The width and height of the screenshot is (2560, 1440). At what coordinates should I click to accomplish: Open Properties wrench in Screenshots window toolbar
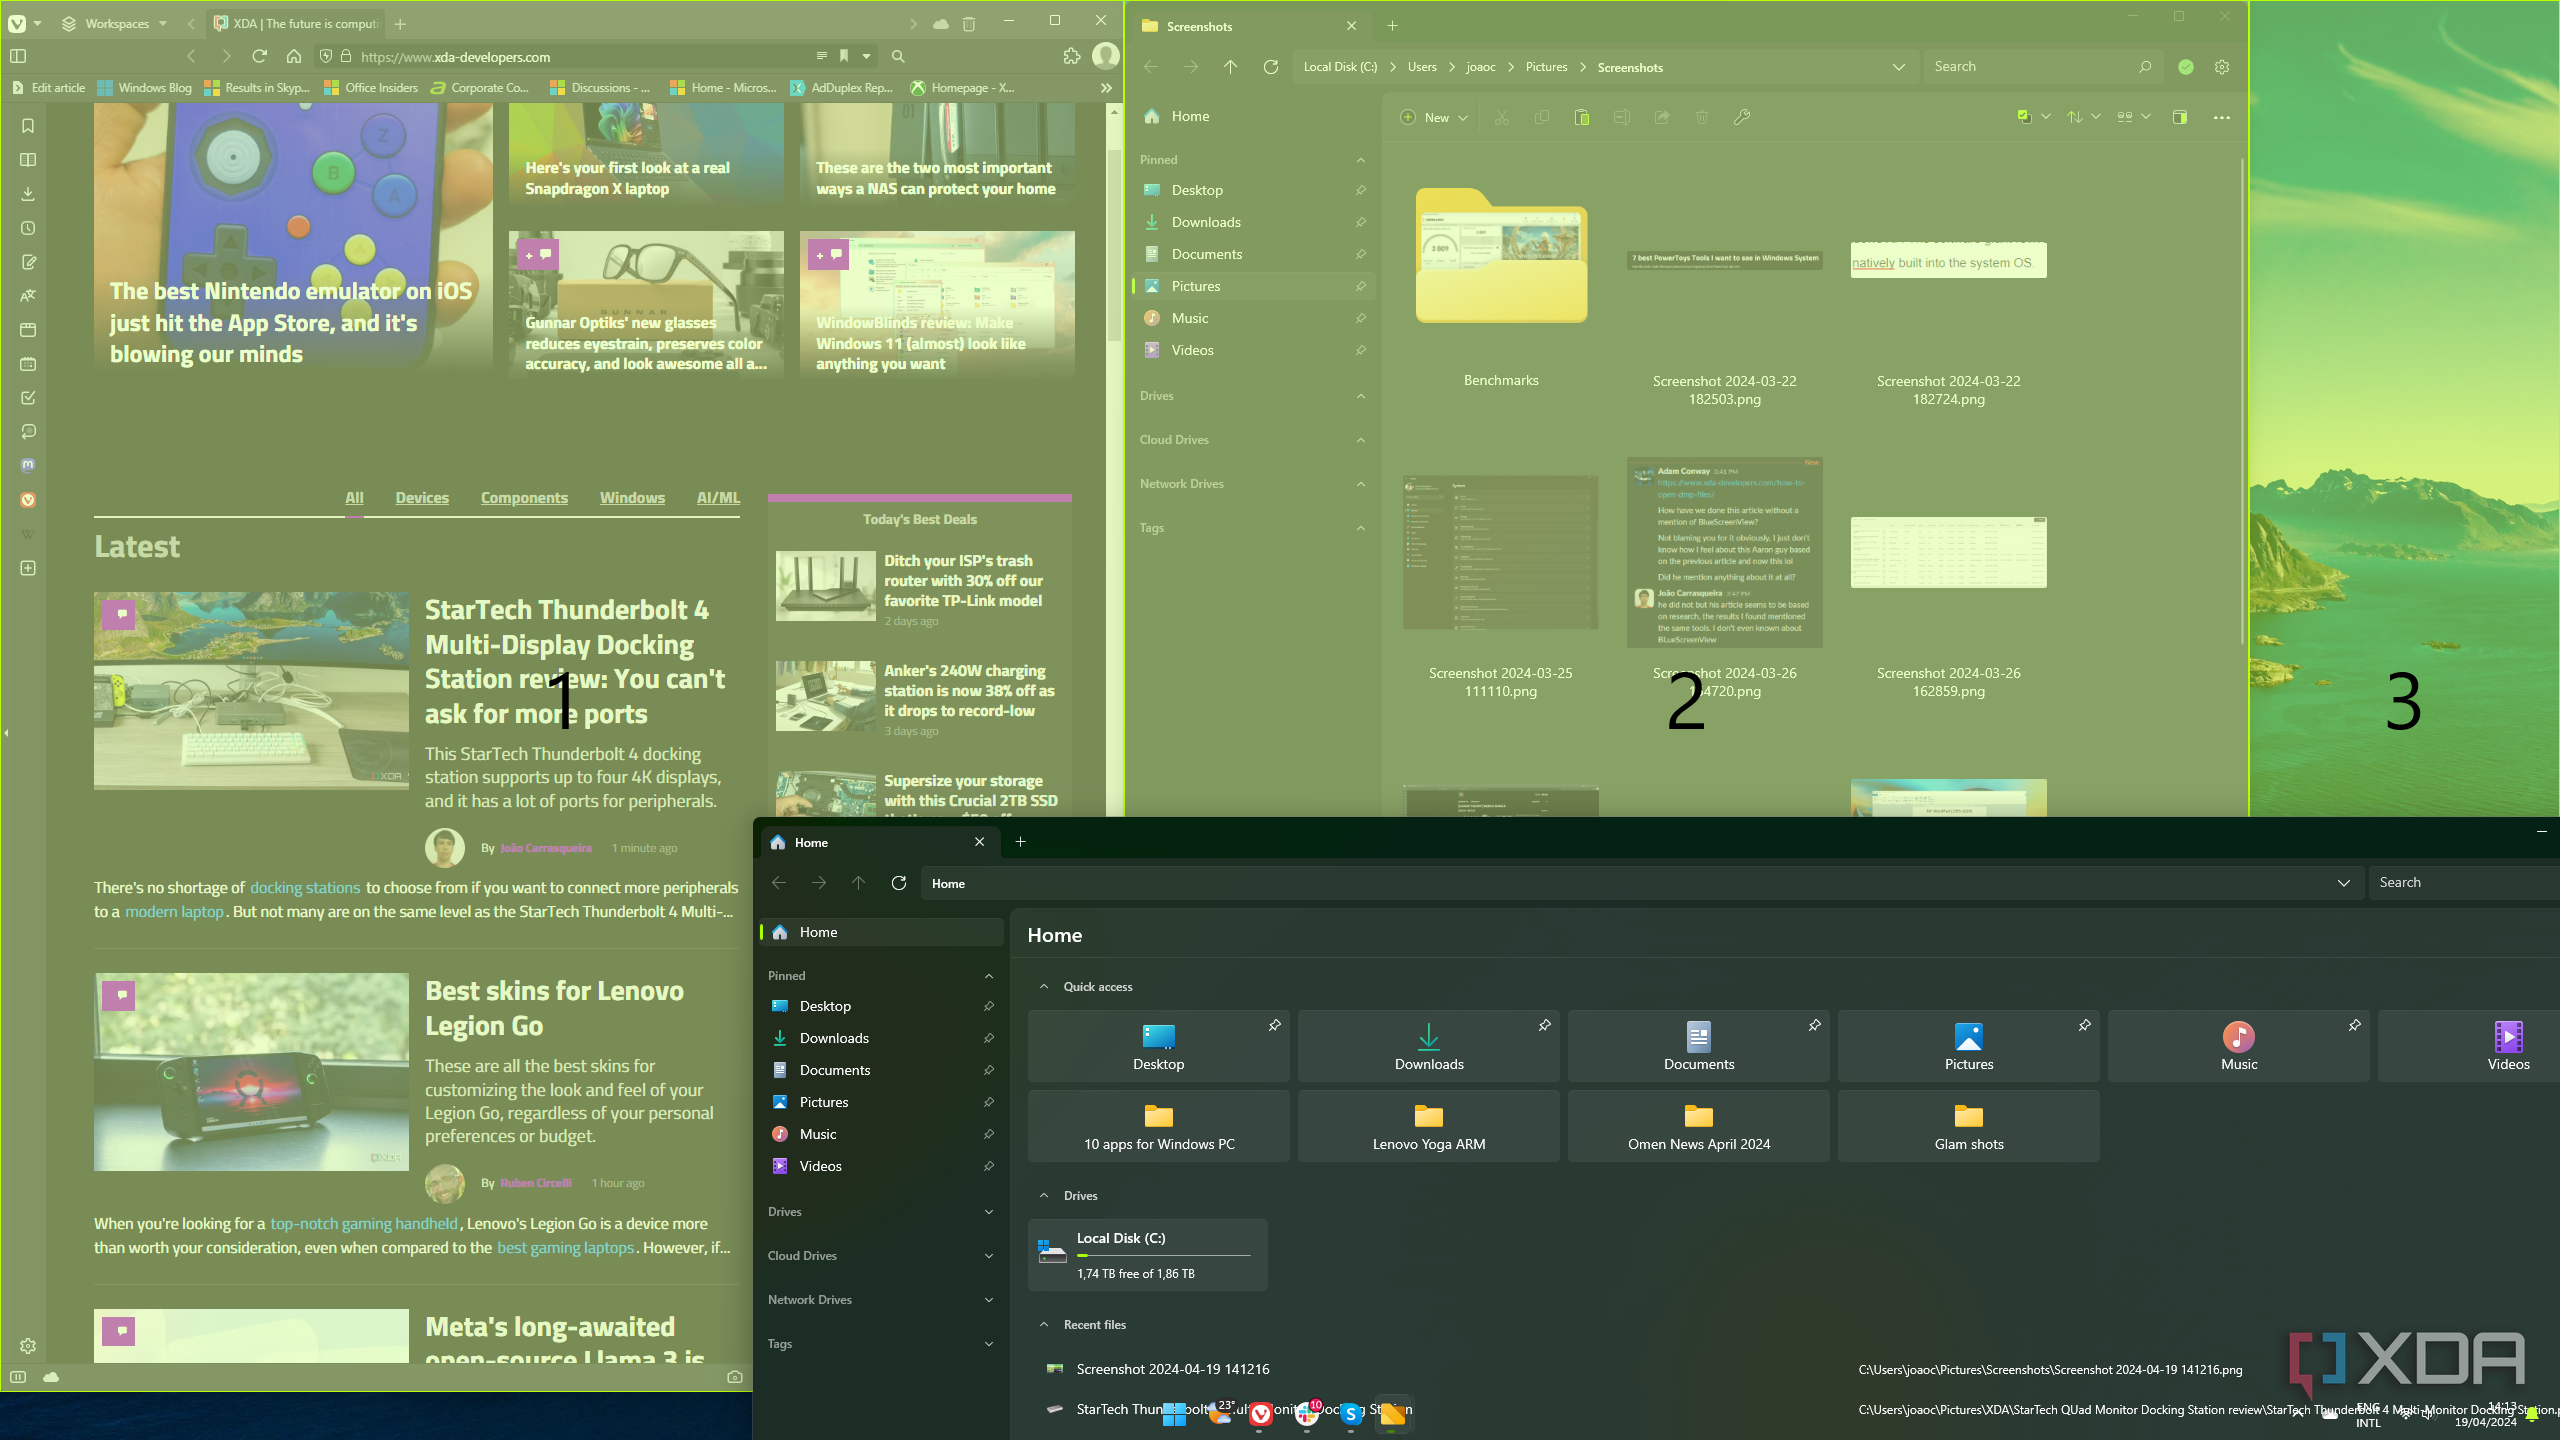[x=1742, y=117]
